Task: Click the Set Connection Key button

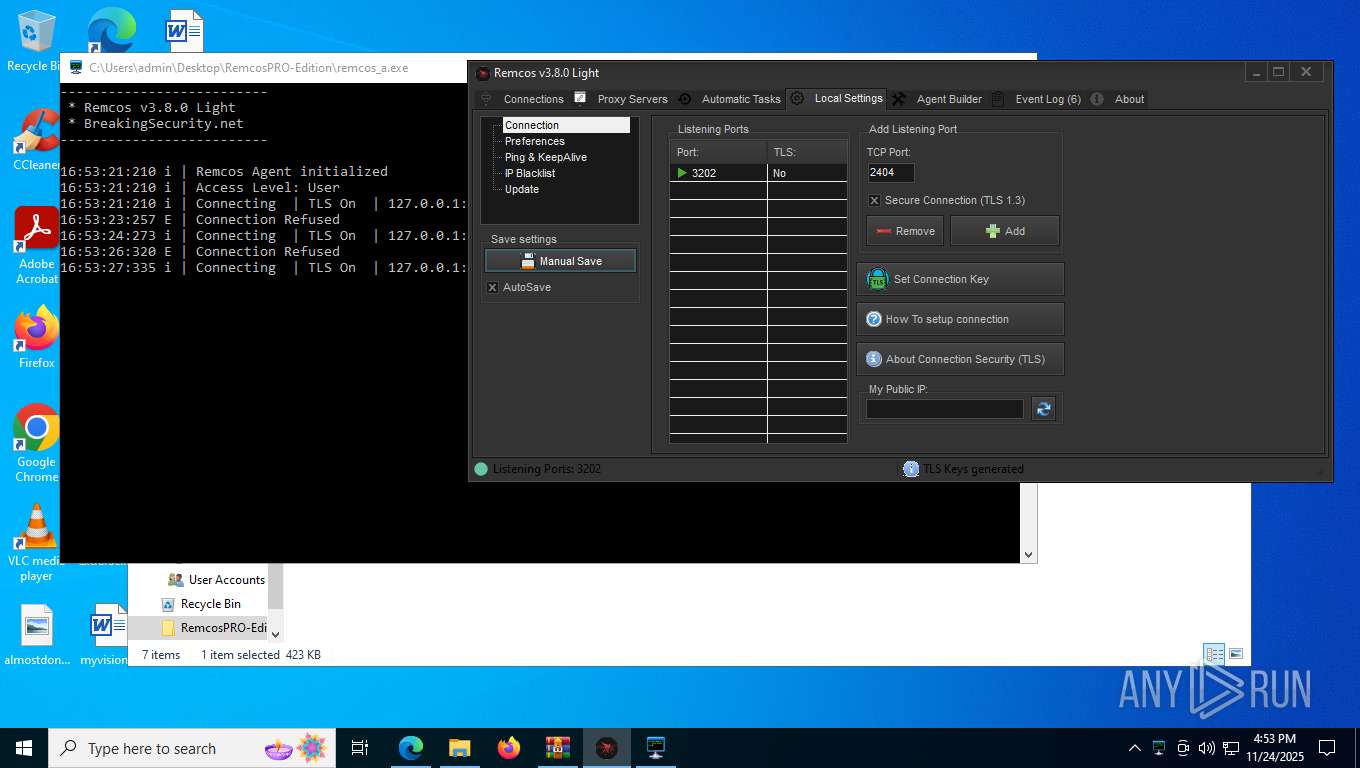Action: tap(960, 279)
